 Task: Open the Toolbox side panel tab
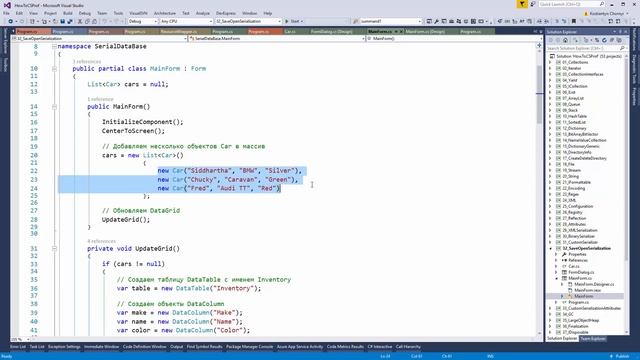click(x=5, y=64)
